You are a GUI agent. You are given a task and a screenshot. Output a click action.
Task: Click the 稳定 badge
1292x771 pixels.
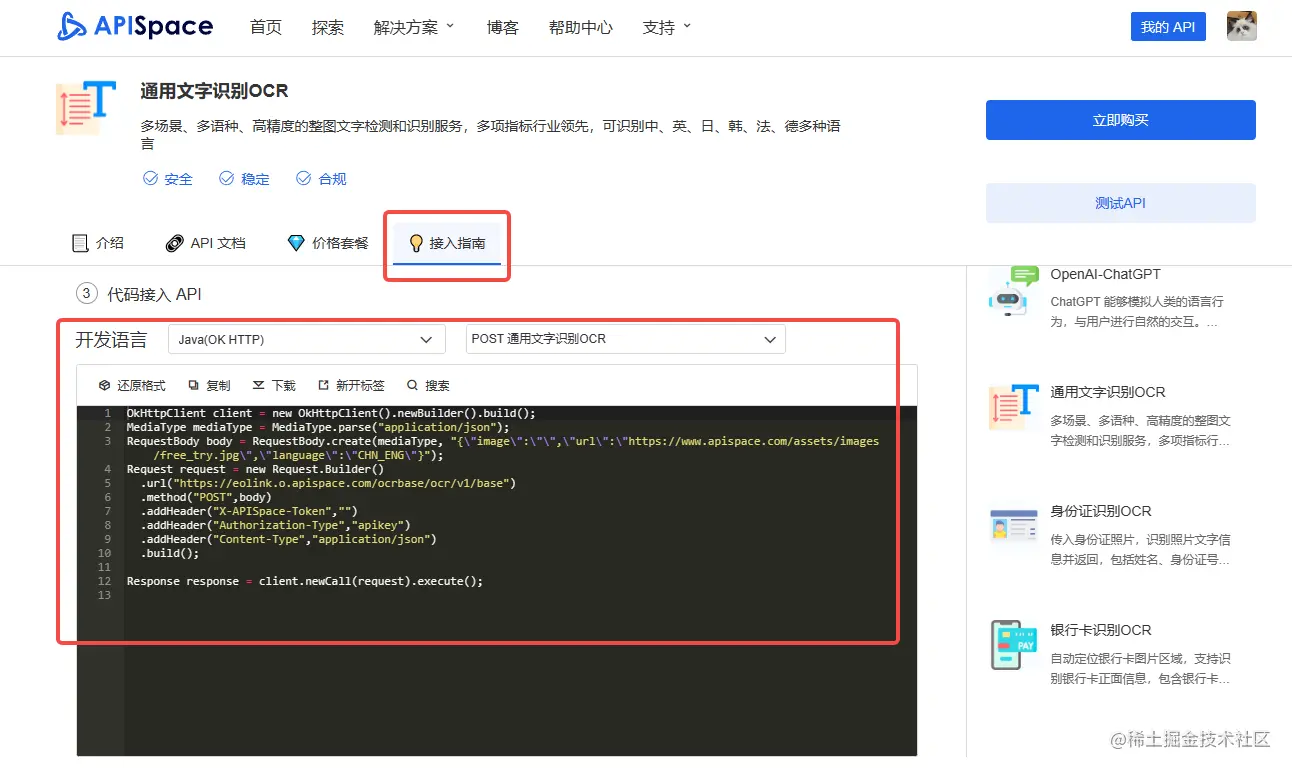[x=245, y=179]
